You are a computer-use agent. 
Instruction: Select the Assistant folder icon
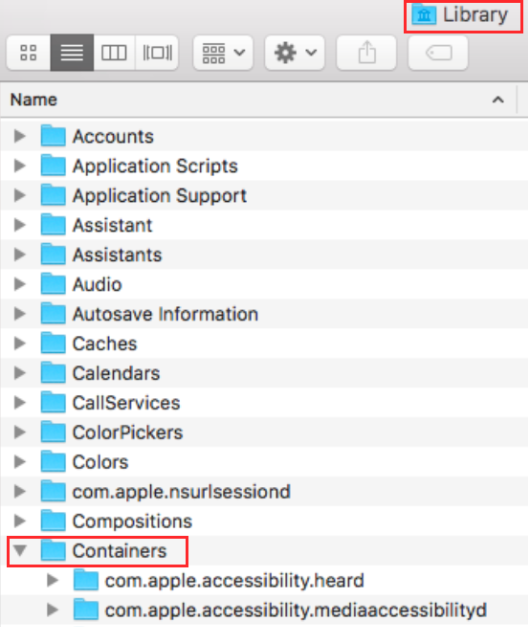pos(53,224)
